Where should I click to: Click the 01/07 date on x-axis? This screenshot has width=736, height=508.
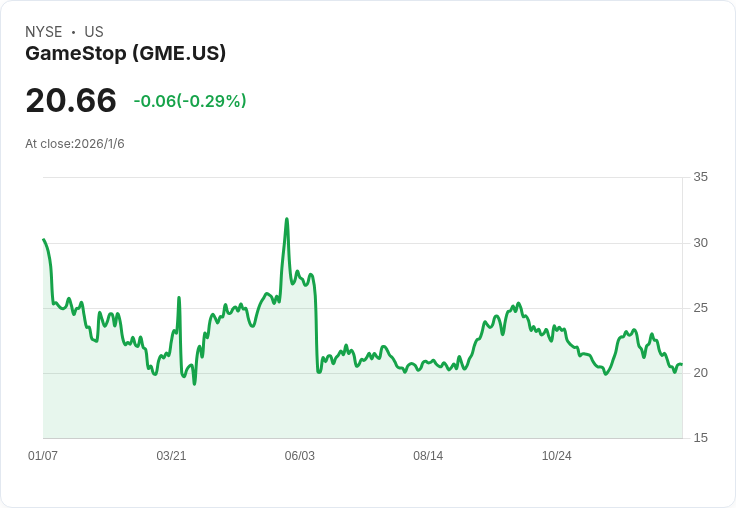click(43, 456)
